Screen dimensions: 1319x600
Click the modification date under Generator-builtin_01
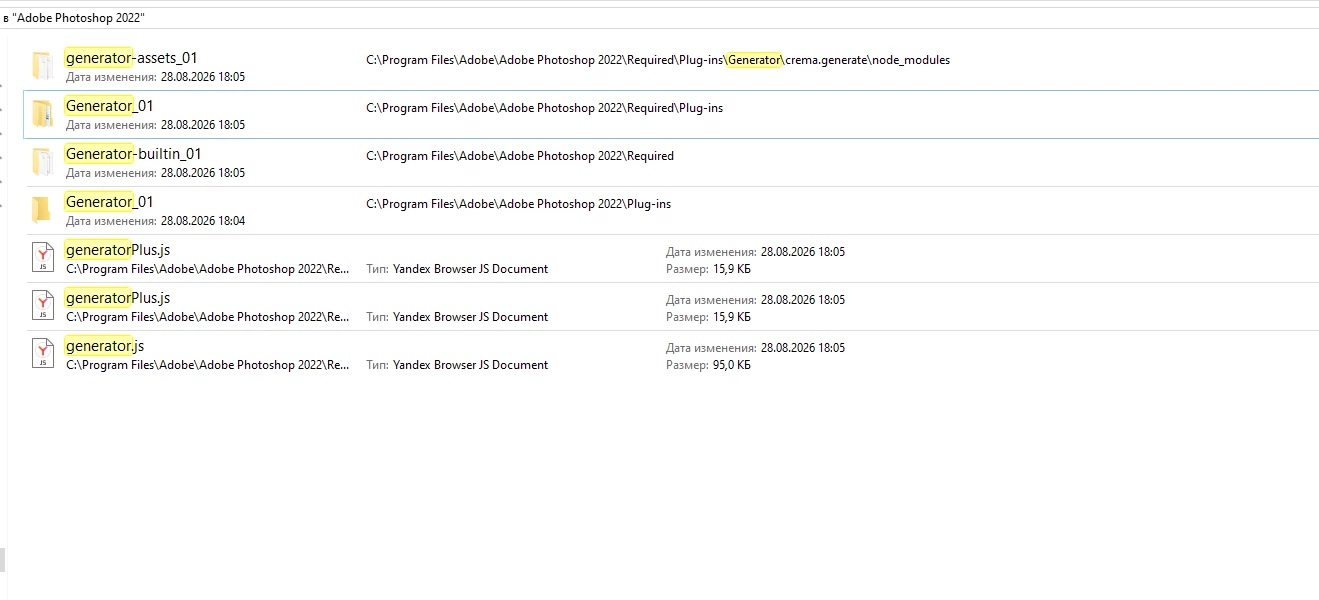[x=203, y=173]
